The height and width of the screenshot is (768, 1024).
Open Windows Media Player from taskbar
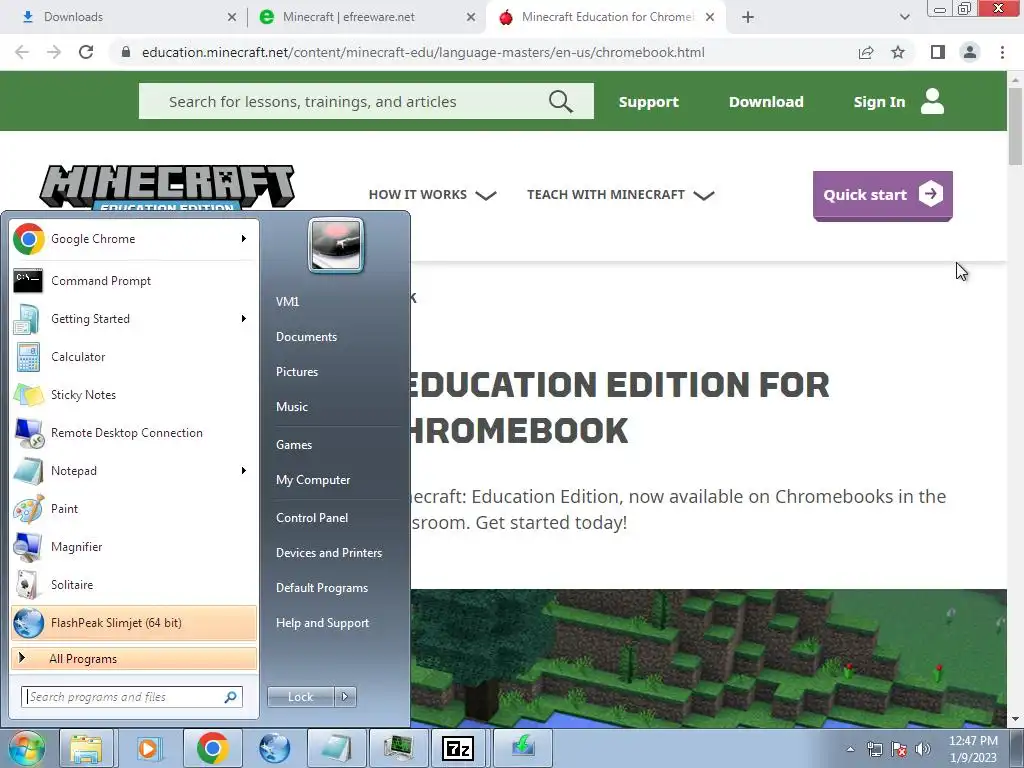(148, 748)
